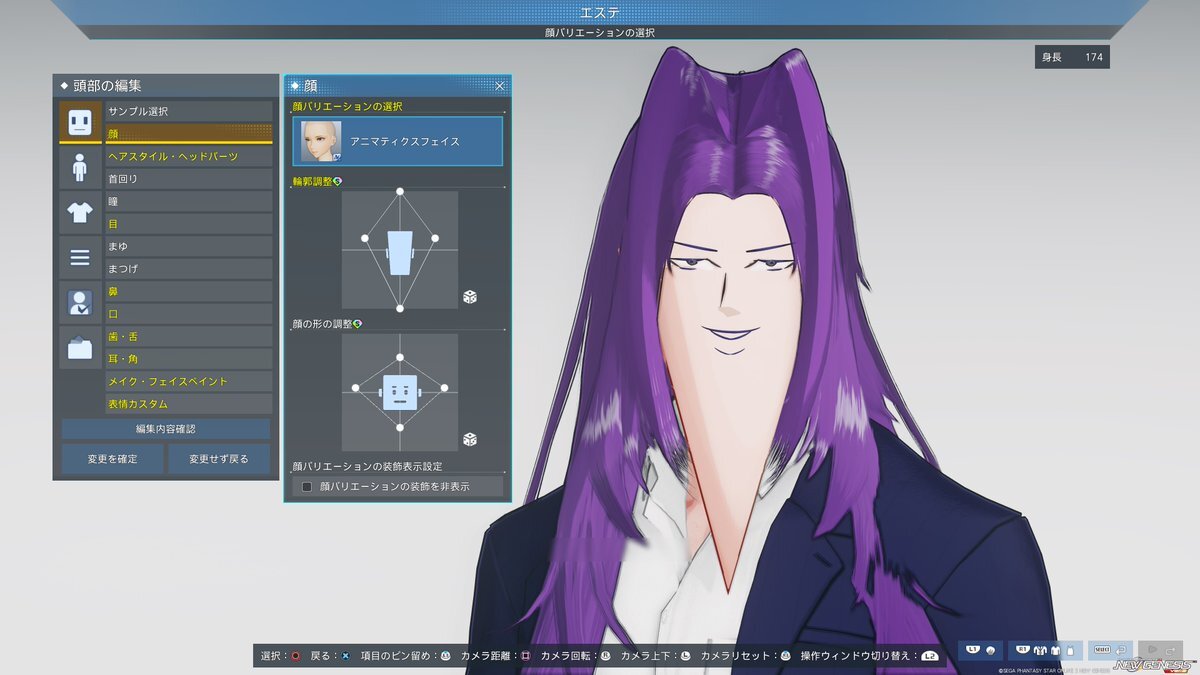Click the face variation thumbnail portrait
The height and width of the screenshot is (675, 1200).
pos(320,142)
